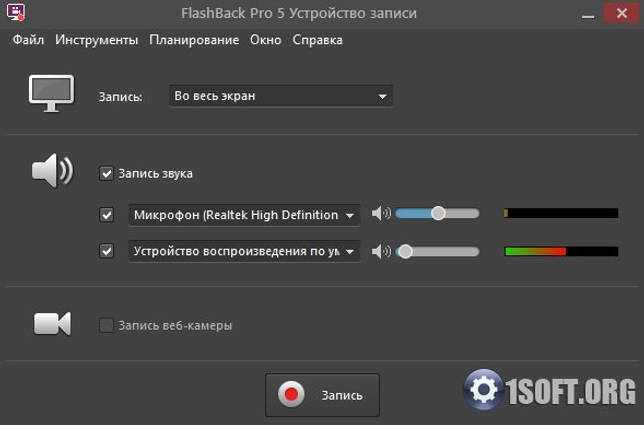The image size is (644, 425).
Task: Click the large speaker sound icon
Action: click(x=52, y=170)
